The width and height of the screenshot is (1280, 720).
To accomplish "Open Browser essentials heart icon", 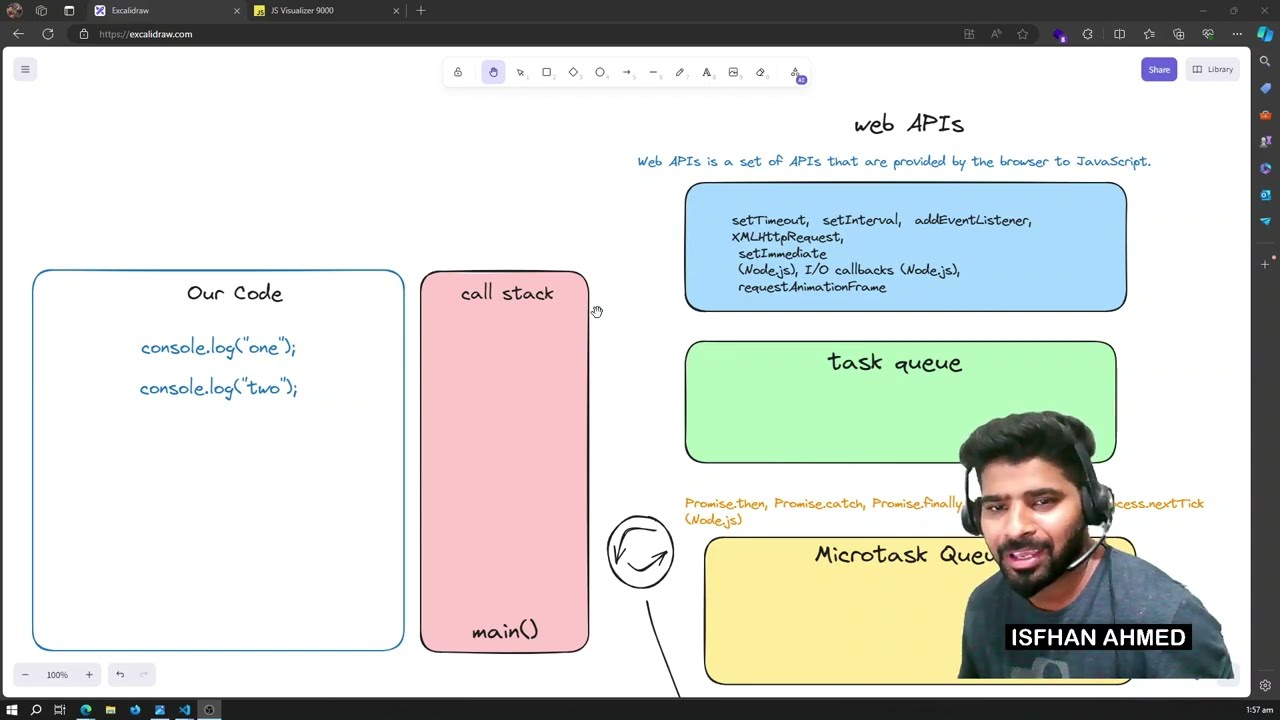I will pos(1208,34).
